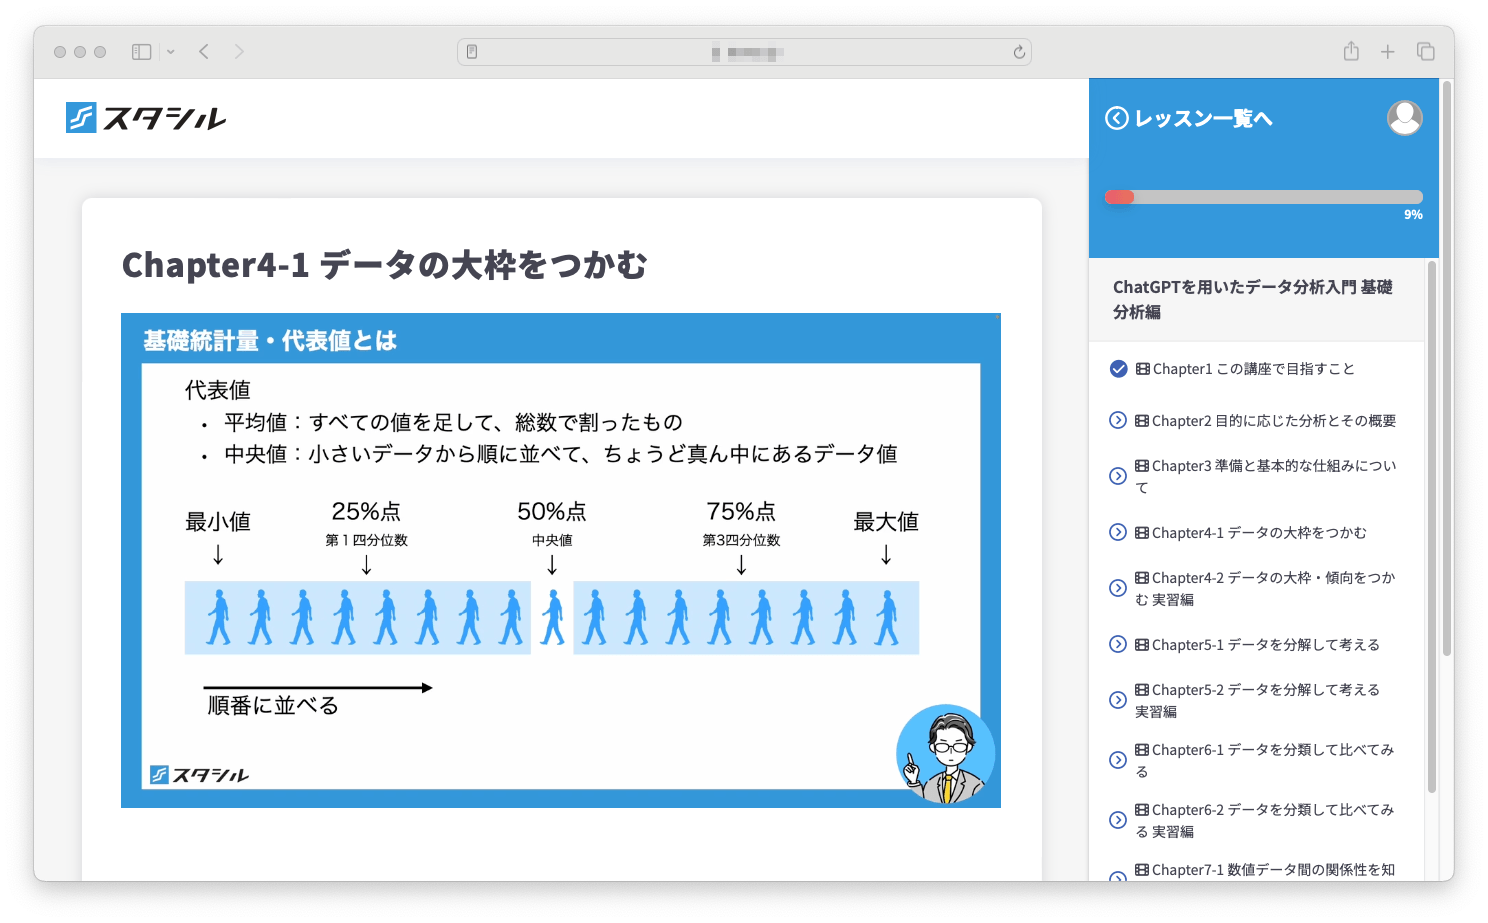Open a new tab with plus icon
This screenshot has height=923, width=1488.
1387,52
